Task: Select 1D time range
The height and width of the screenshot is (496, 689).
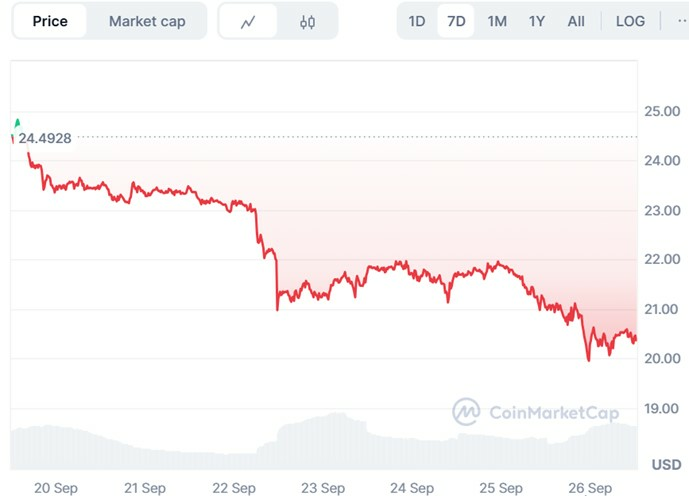Action: (417, 21)
